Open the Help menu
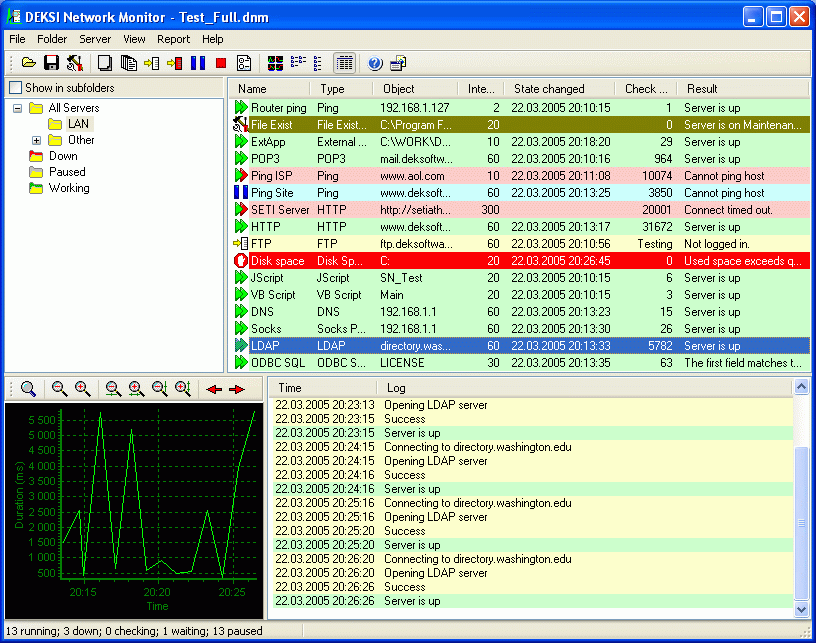816x643 pixels. click(x=213, y=39)
